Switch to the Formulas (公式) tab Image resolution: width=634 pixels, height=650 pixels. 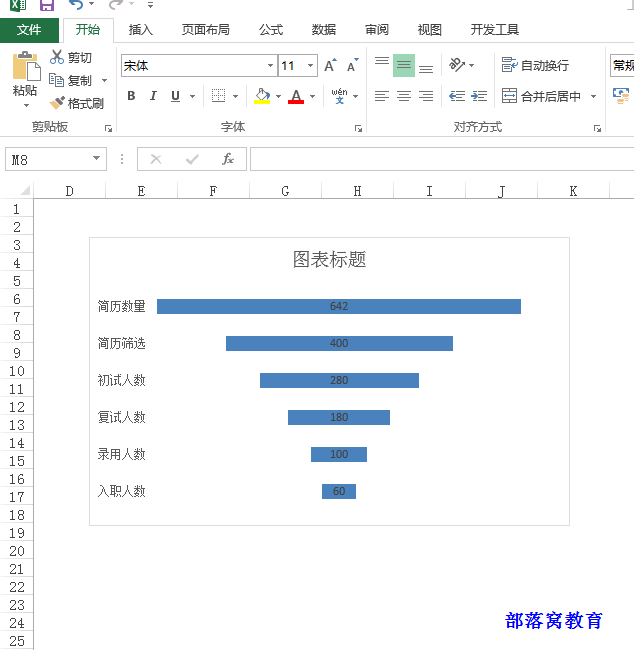coord(271,30)
